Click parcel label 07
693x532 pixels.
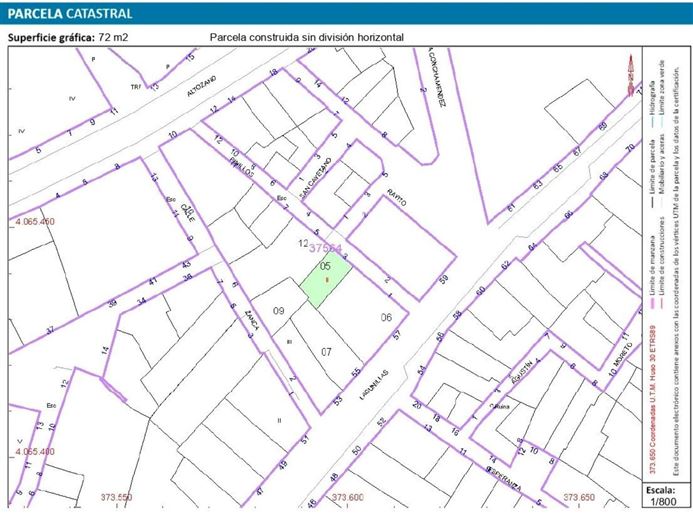pyautogui.click(x=326, y=352)
